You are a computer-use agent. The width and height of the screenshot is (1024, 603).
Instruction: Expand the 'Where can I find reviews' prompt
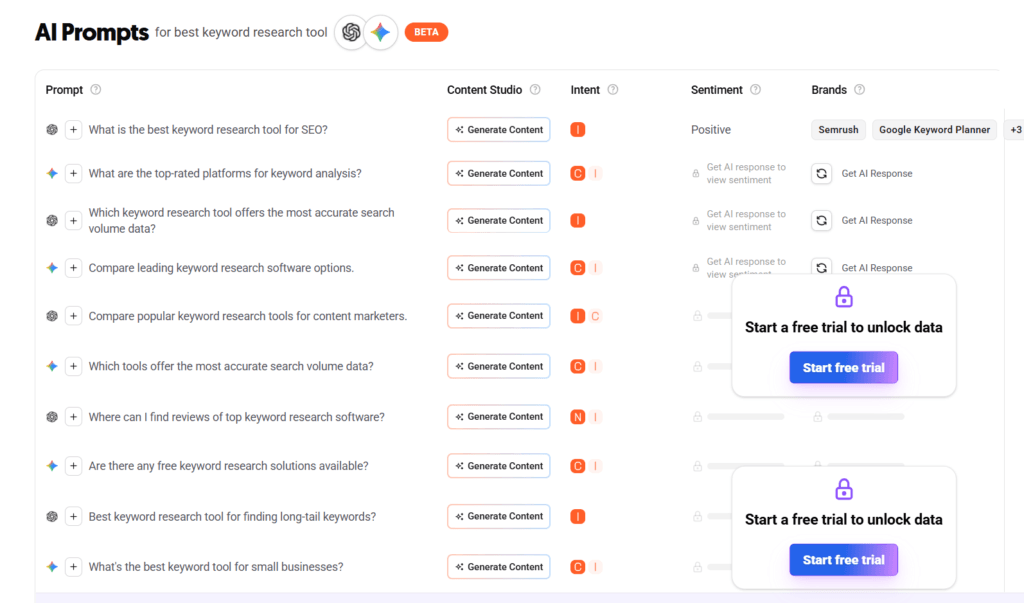73,417
